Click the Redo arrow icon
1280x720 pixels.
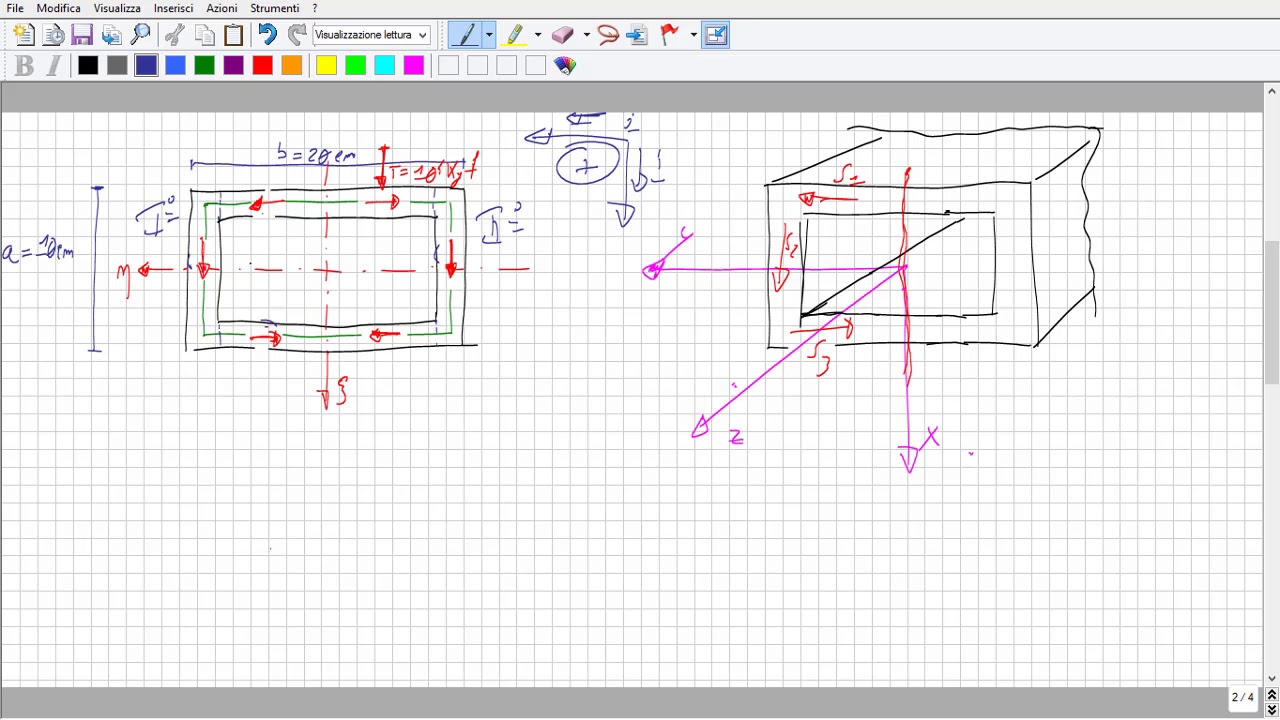pos(296,35)
